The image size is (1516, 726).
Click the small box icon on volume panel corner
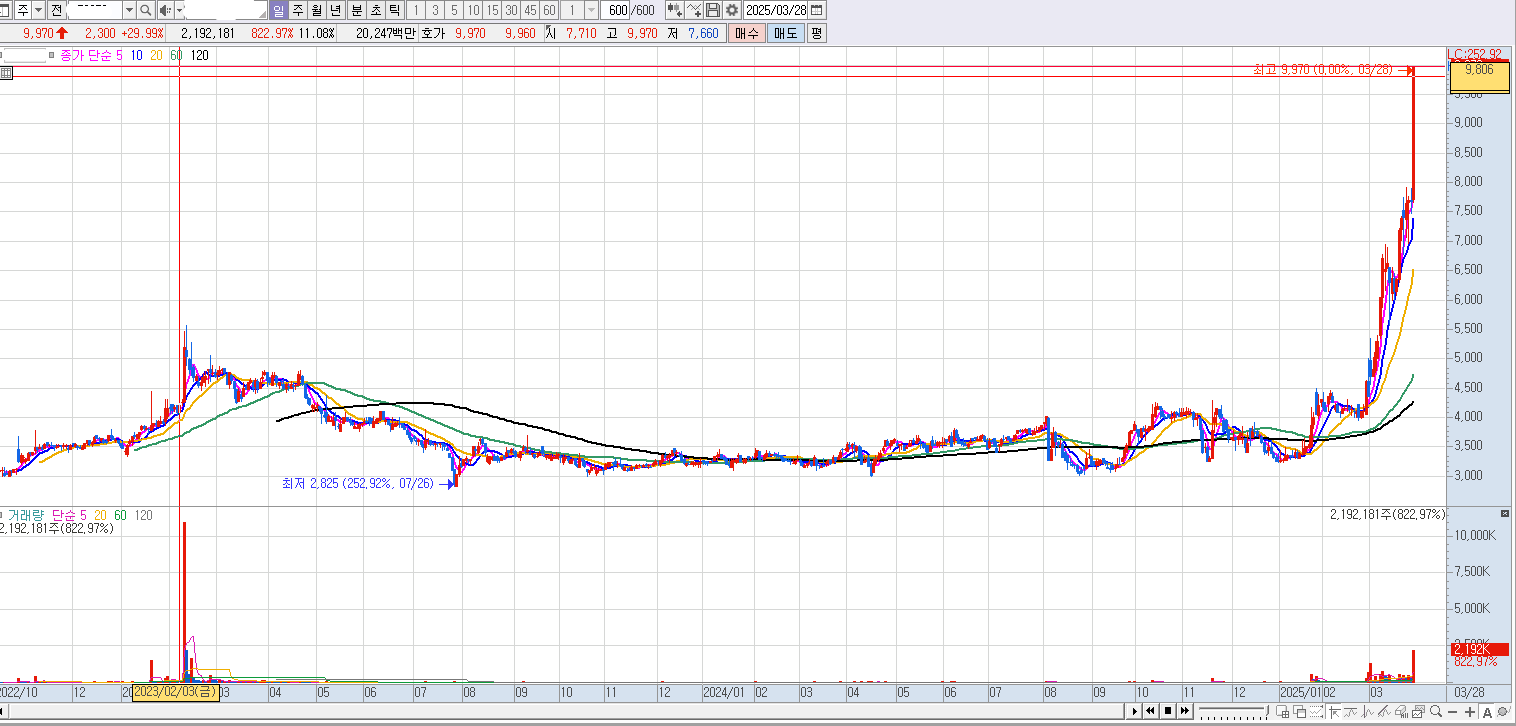pyautogui.click(x=1505, y=513)
